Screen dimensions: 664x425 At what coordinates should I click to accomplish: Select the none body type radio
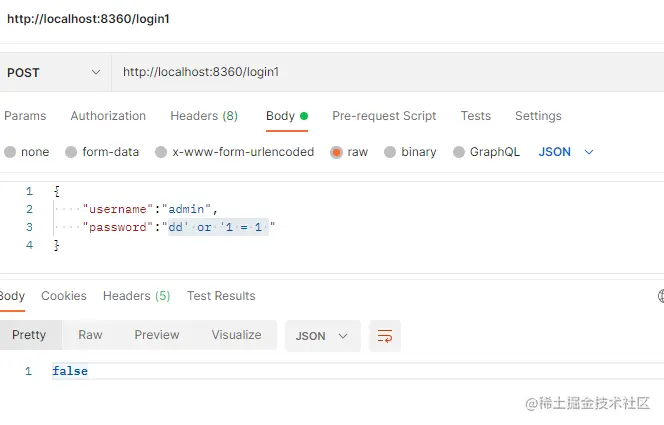click(x=10, y=152)
